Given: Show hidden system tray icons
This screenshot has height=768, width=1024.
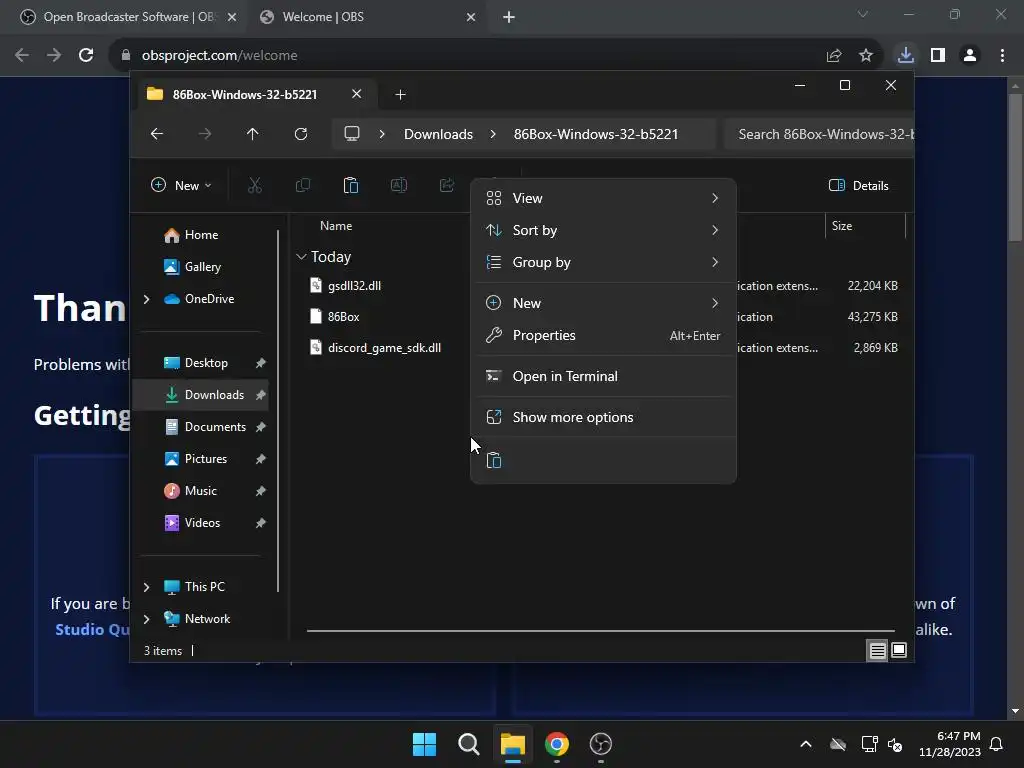Looking at the screenshot, I should coord(806,744).
